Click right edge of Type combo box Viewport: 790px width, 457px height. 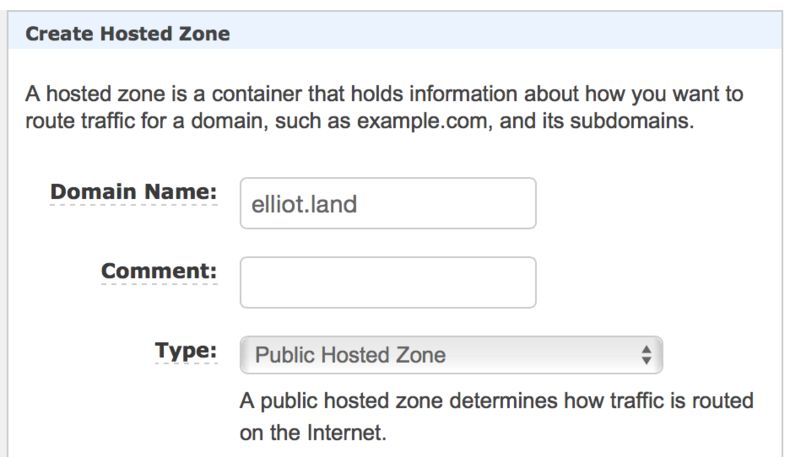[657, 355]
